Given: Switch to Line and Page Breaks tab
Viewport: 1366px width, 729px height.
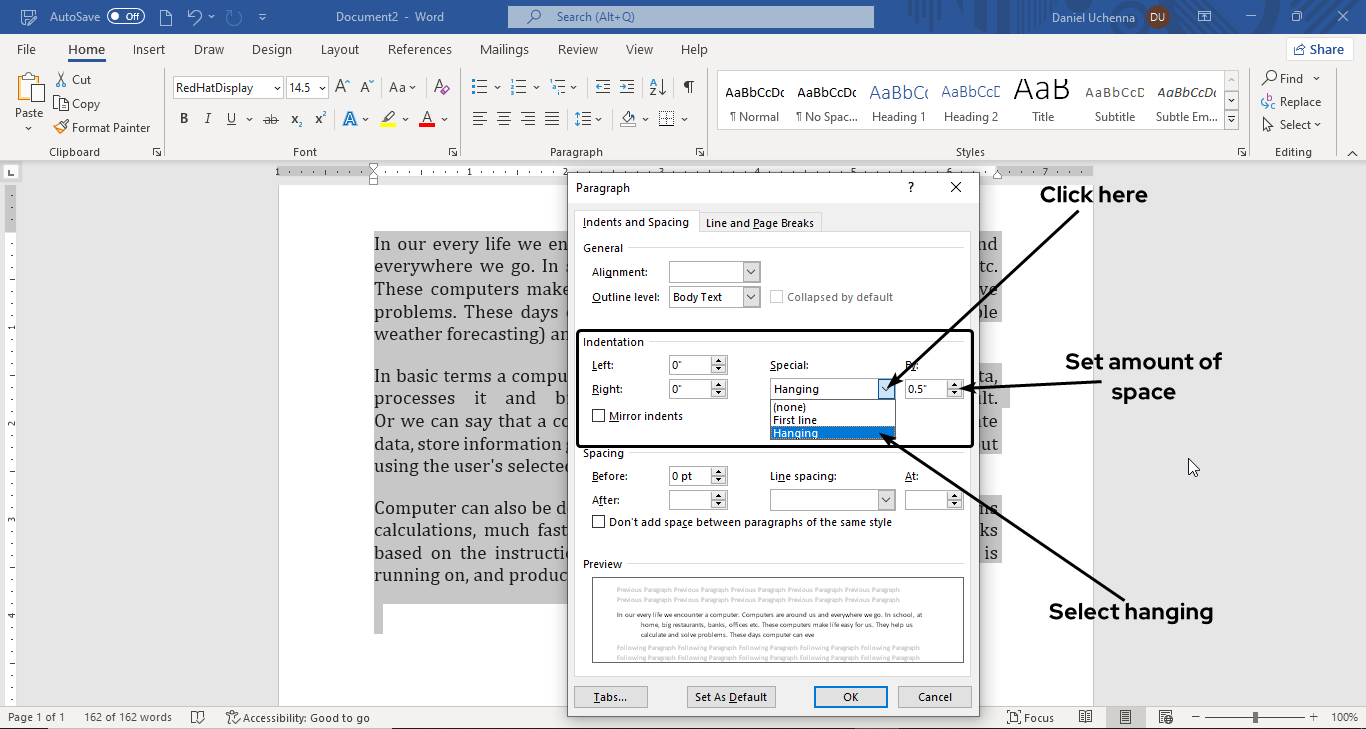Looking at the screenshot, I should (760, 223).
